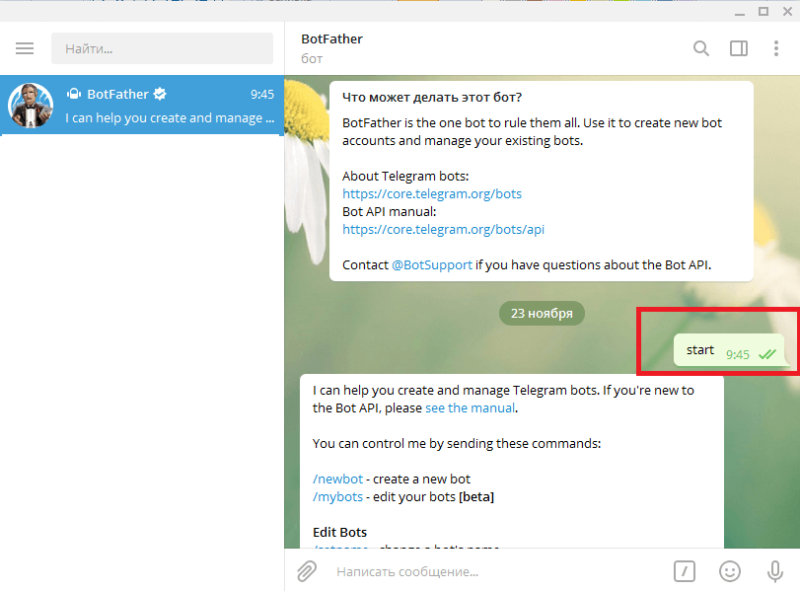Open BotFather profile from chat header title
Image resolution: width=800 pixels, height=591 pixels.
click(x=332, y=39)
